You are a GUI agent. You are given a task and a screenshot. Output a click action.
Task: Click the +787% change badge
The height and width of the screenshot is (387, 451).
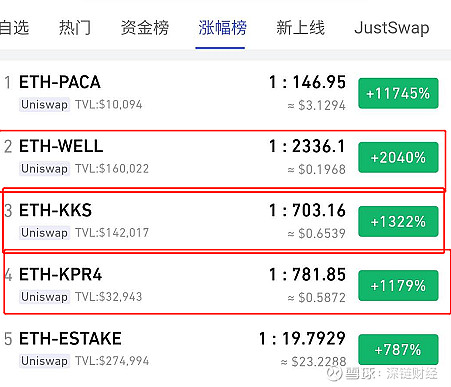tap(398, 349)
